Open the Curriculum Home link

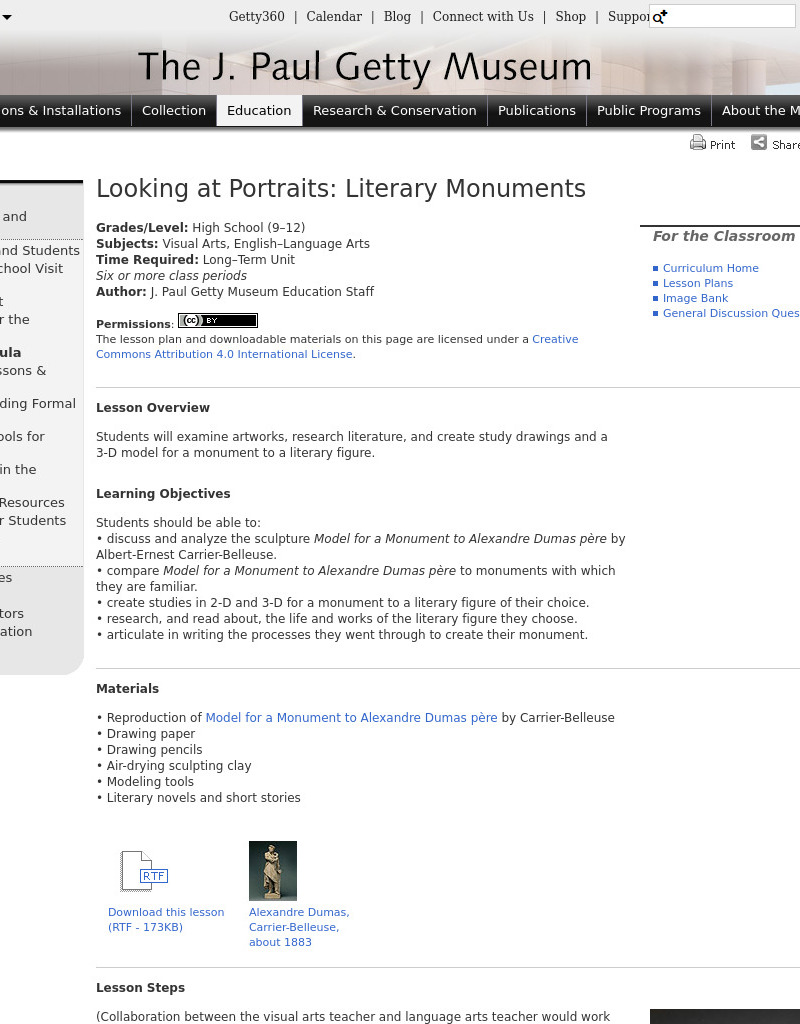(x=711, y=268)
